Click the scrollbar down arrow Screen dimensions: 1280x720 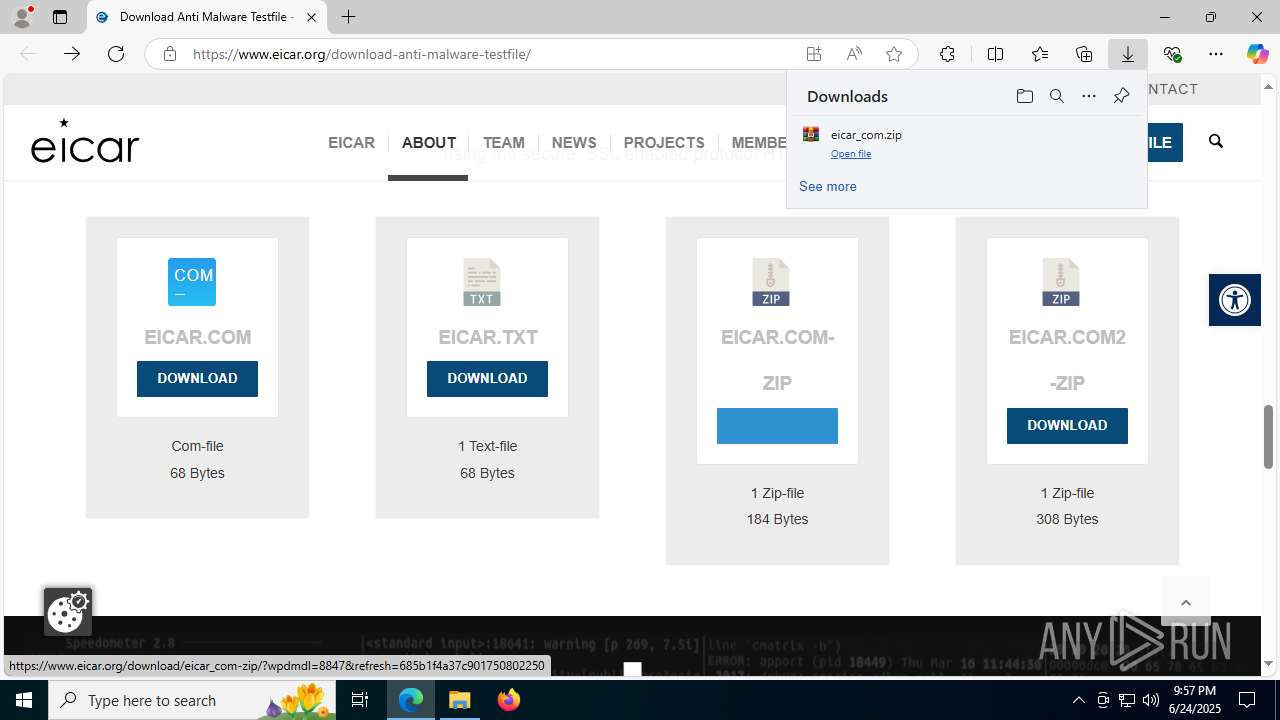[x=1269, y=664]
